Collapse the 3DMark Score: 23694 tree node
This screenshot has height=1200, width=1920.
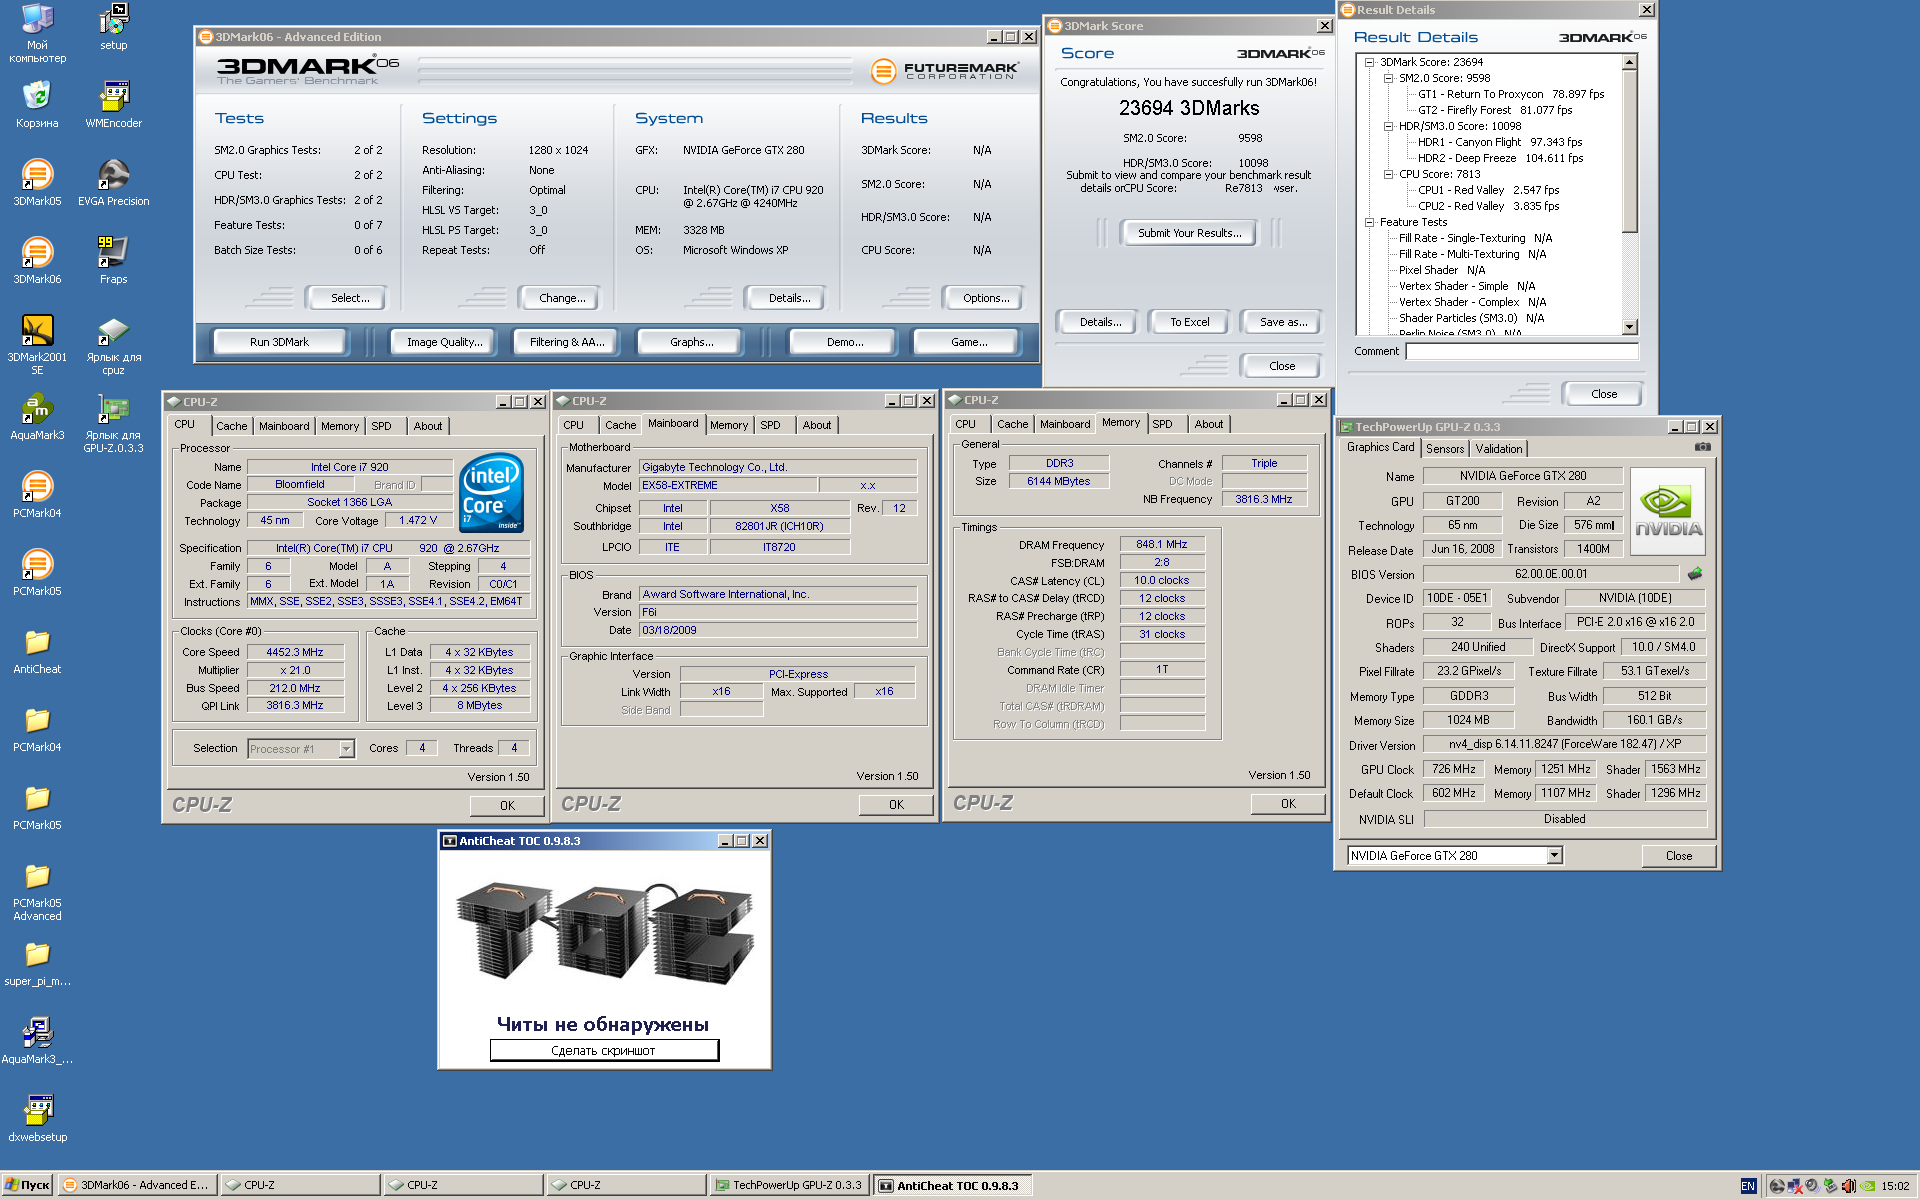pos(1370,62)
